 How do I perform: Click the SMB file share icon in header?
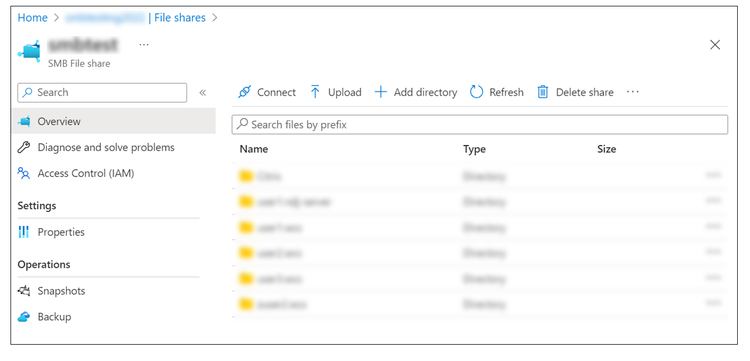[x=29, y=51]
